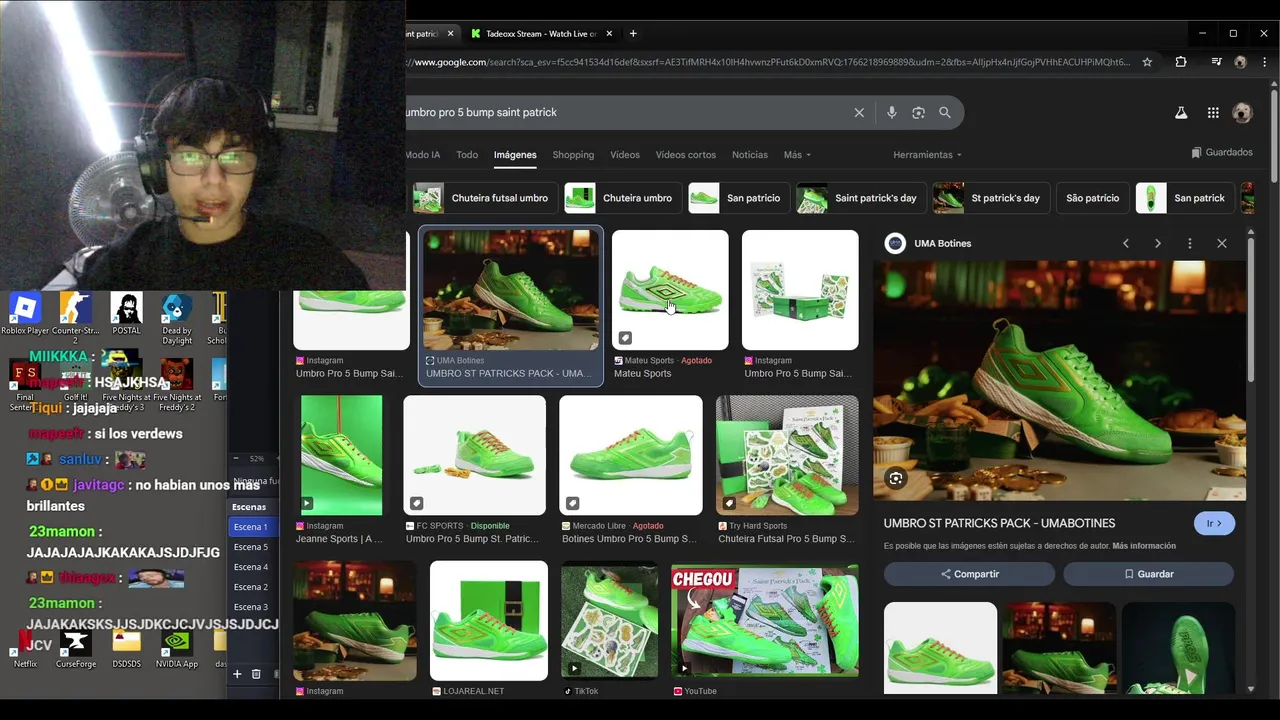Open Roblox Player desktop shortcut

25,315
